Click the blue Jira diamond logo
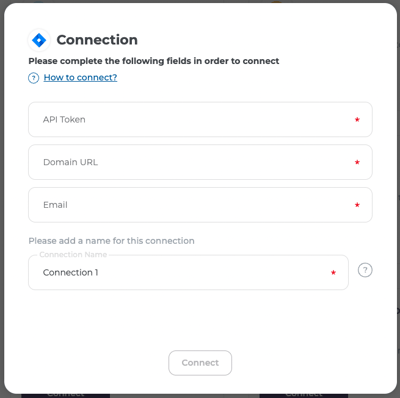 click(x=39, y=40)
